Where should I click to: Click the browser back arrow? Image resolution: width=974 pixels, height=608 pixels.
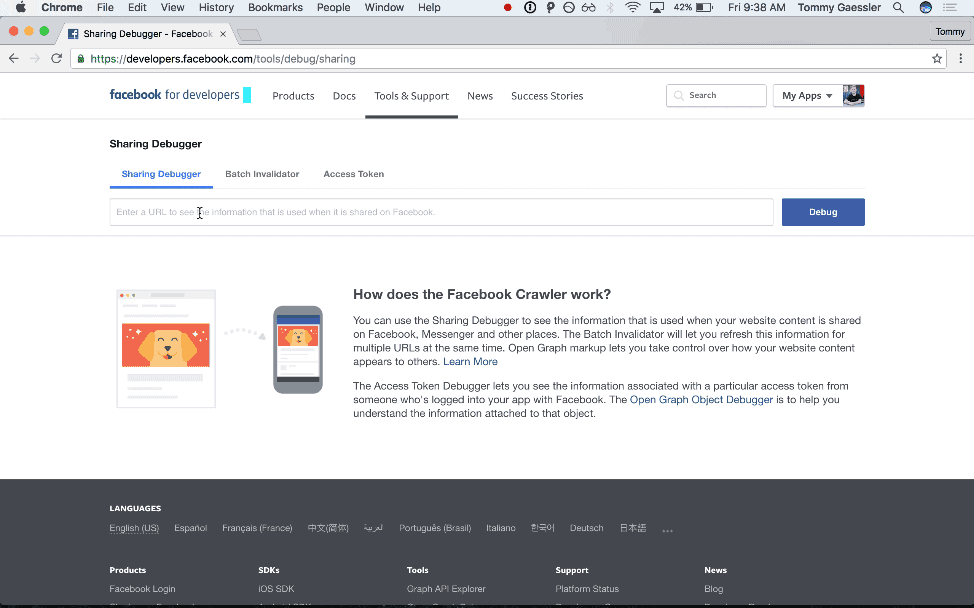point(14,58)
